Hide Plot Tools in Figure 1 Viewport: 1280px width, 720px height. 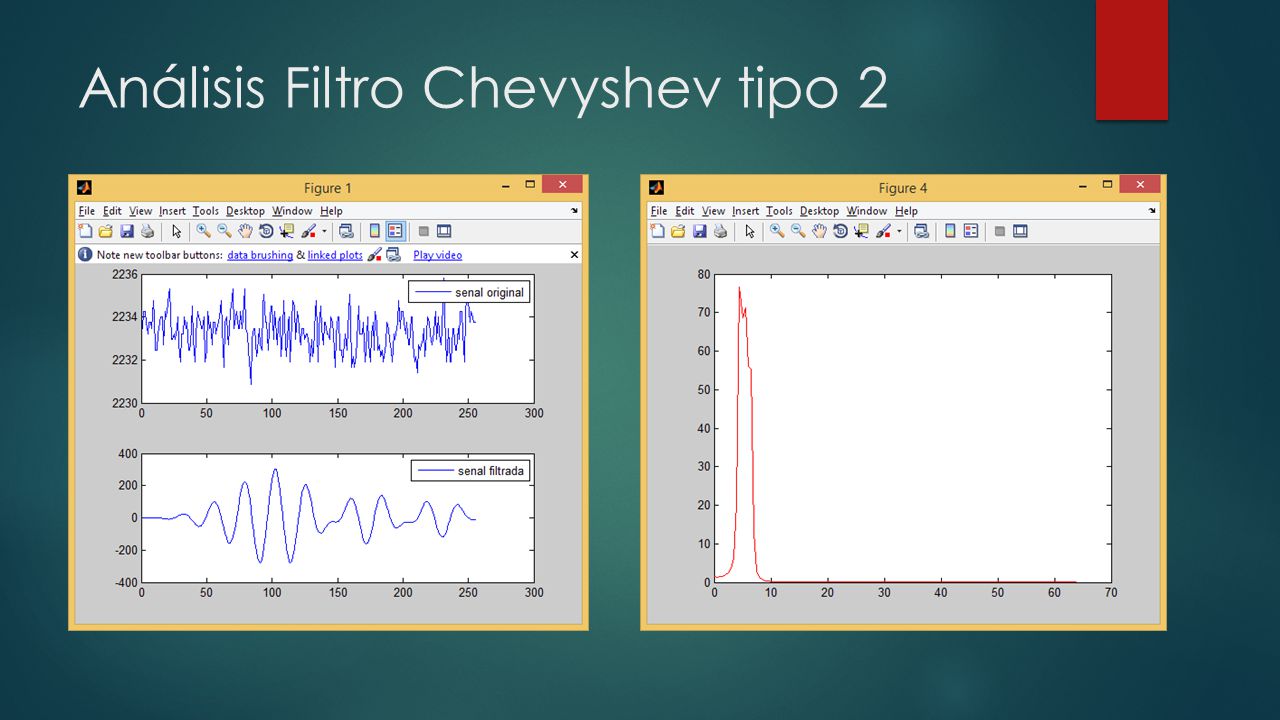(x=423, y=231)
